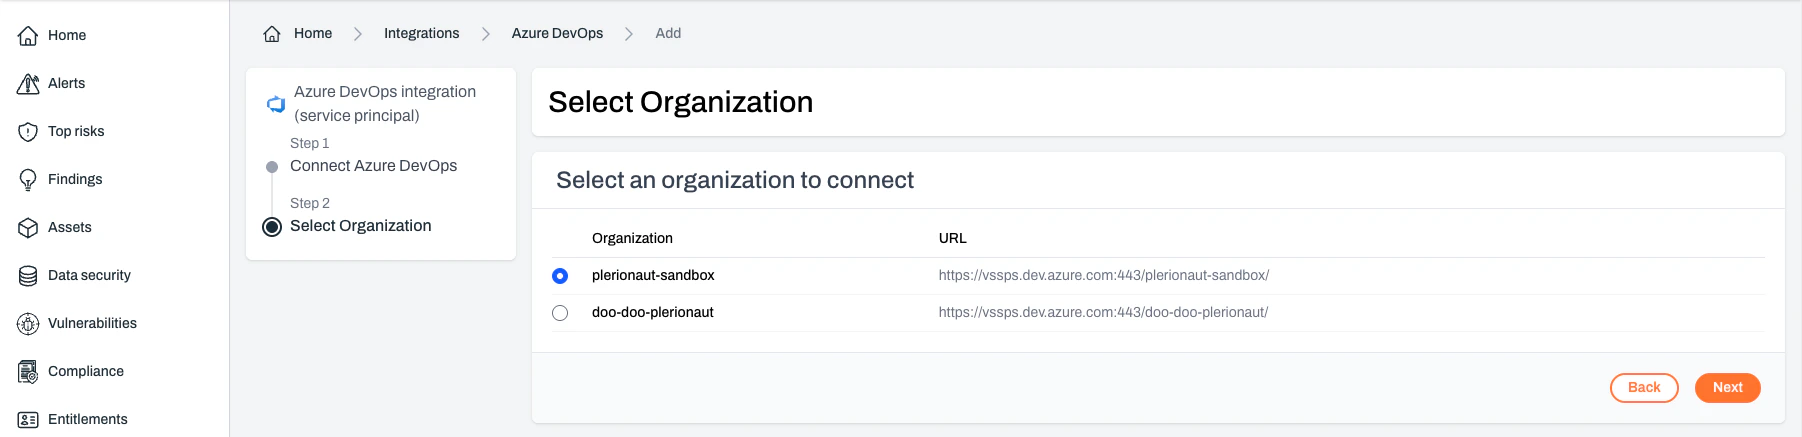Click the Top risks shield icon
This screenshot has height=437, width=1802.
click(28, 132)
